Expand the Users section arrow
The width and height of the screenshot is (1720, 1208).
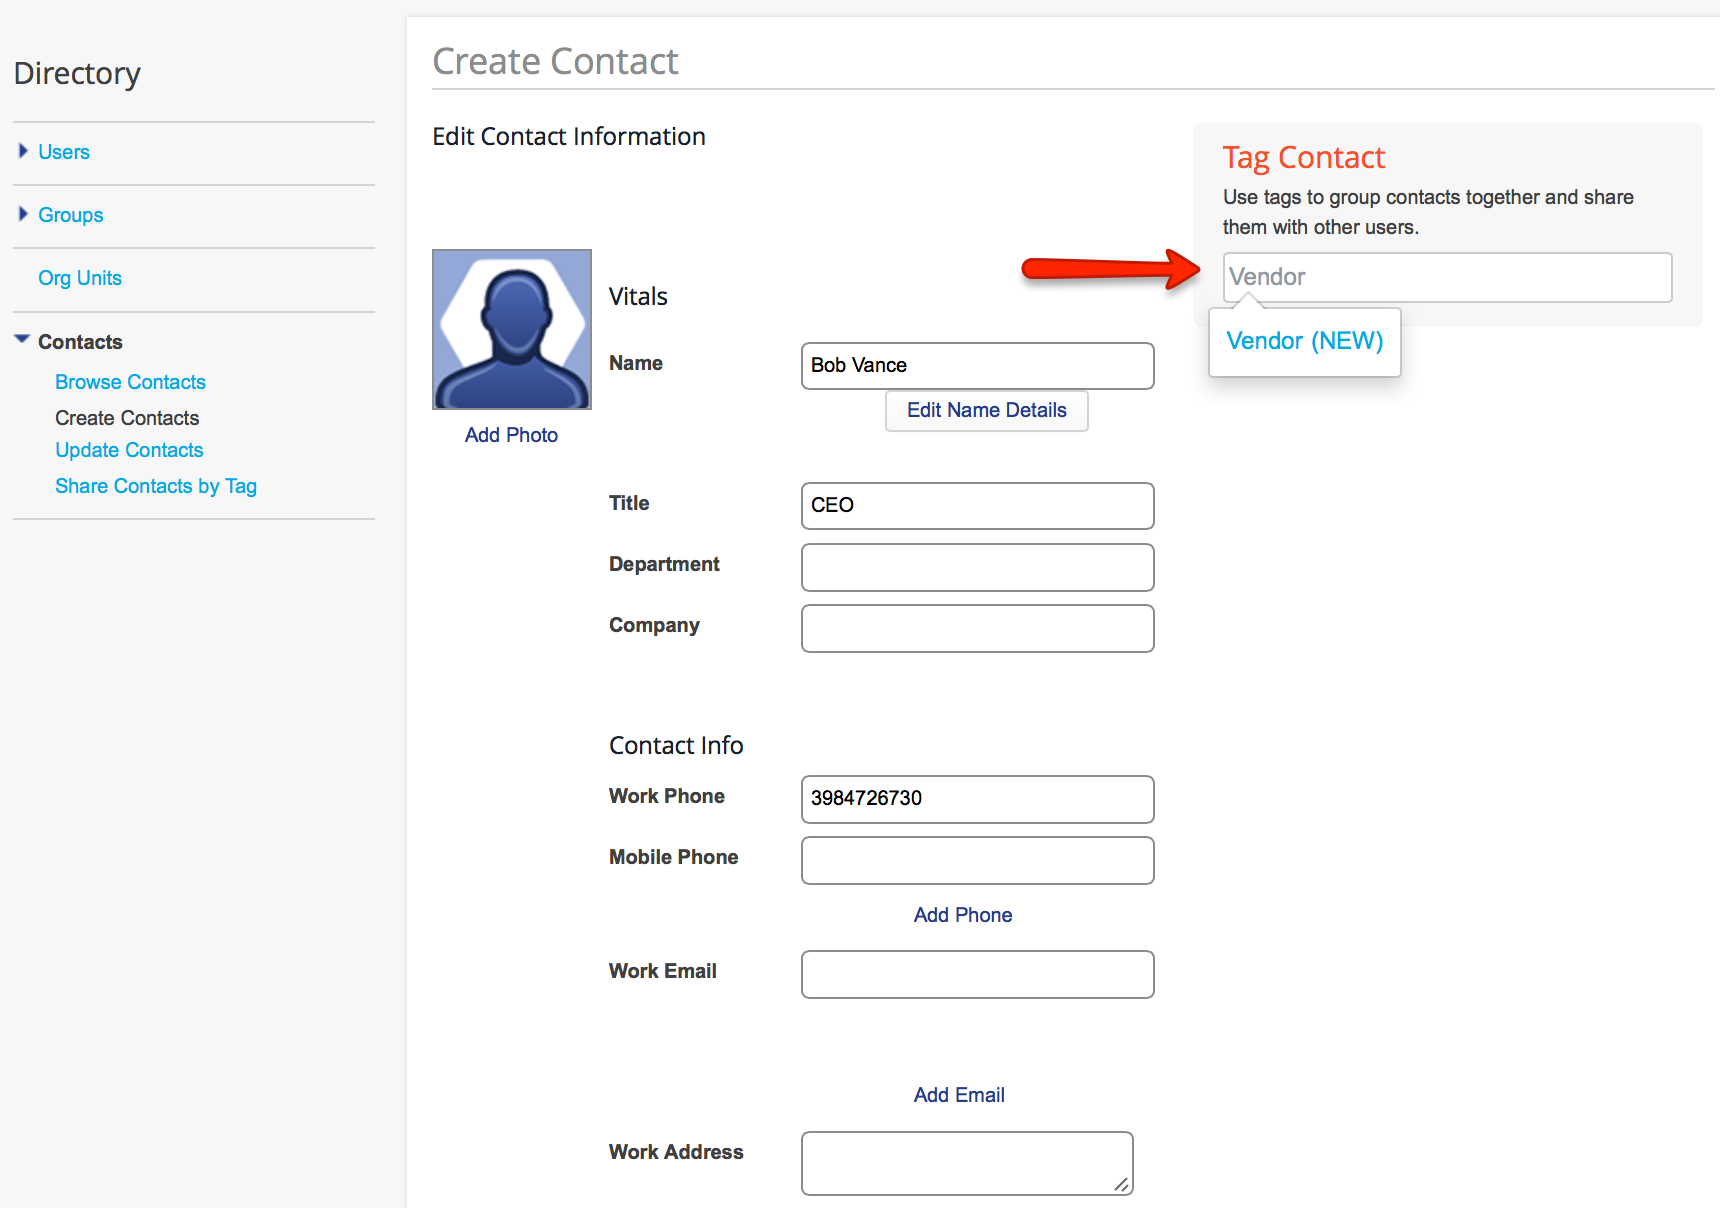tap(23, 151)
